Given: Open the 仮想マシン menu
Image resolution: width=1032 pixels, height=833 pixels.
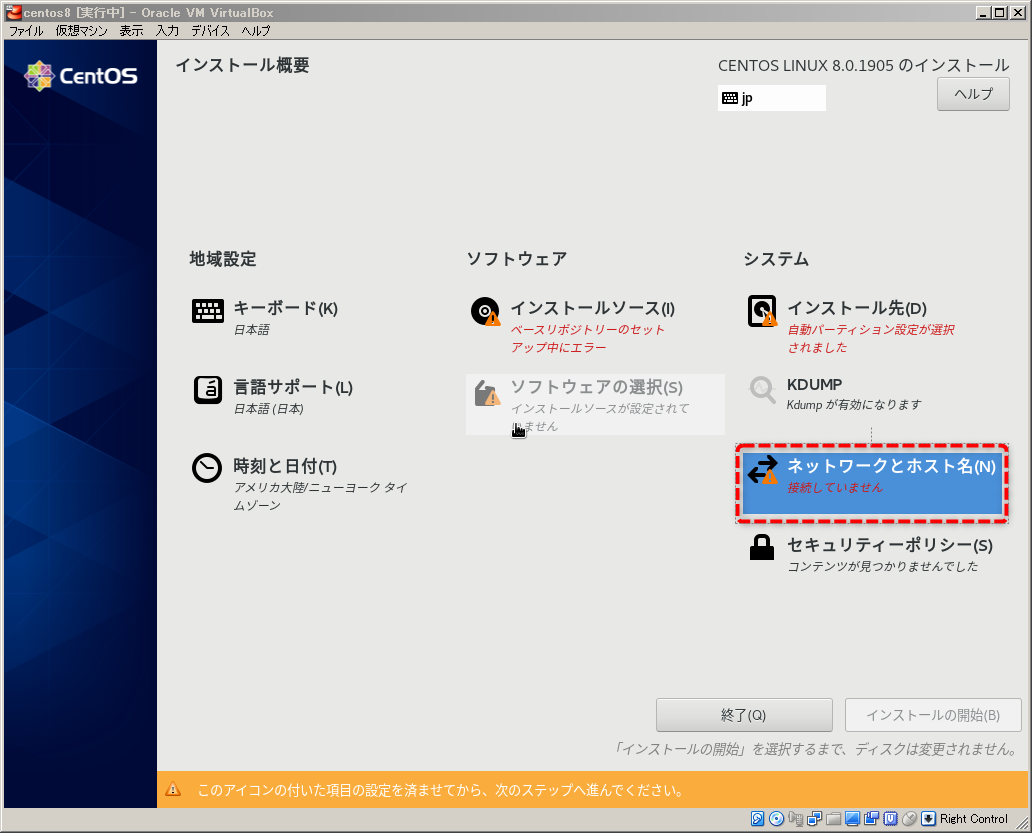Looking at the screenshot, I should (82, 31).
